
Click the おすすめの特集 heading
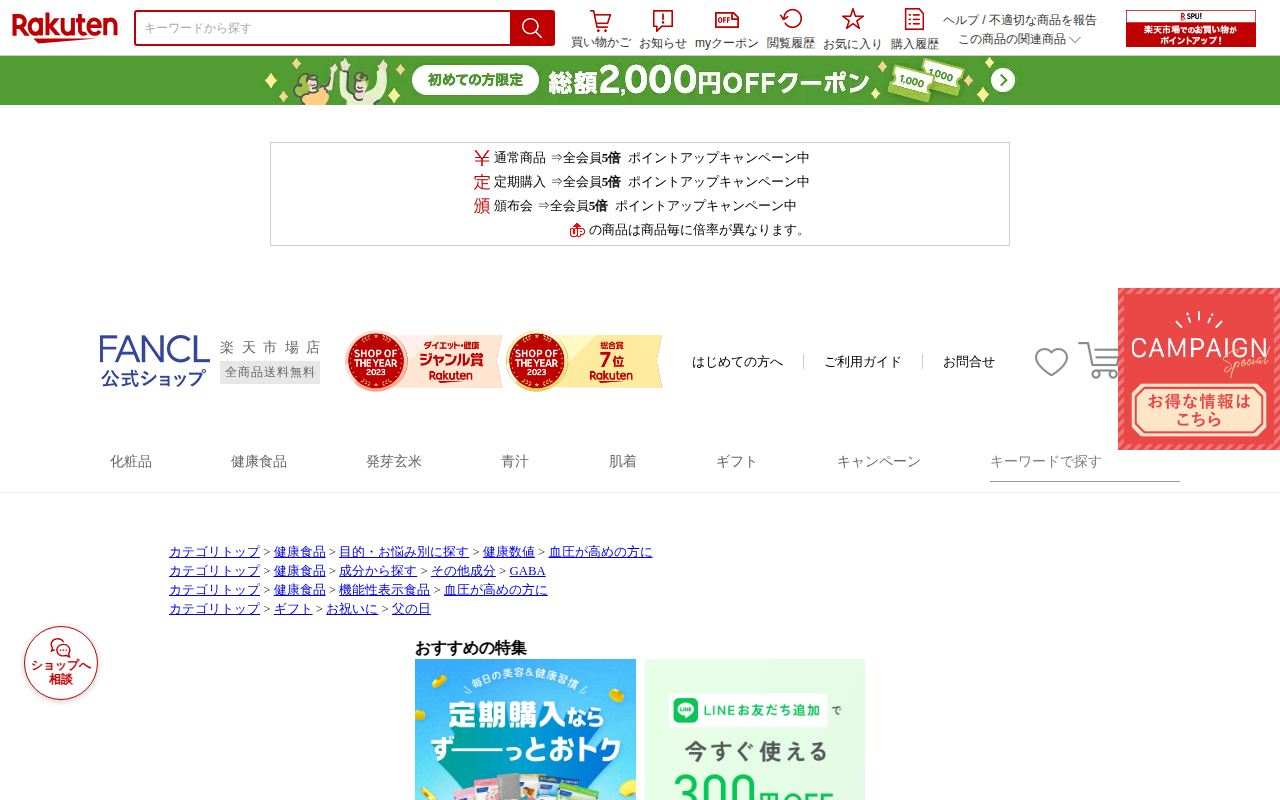coord(471,648)
